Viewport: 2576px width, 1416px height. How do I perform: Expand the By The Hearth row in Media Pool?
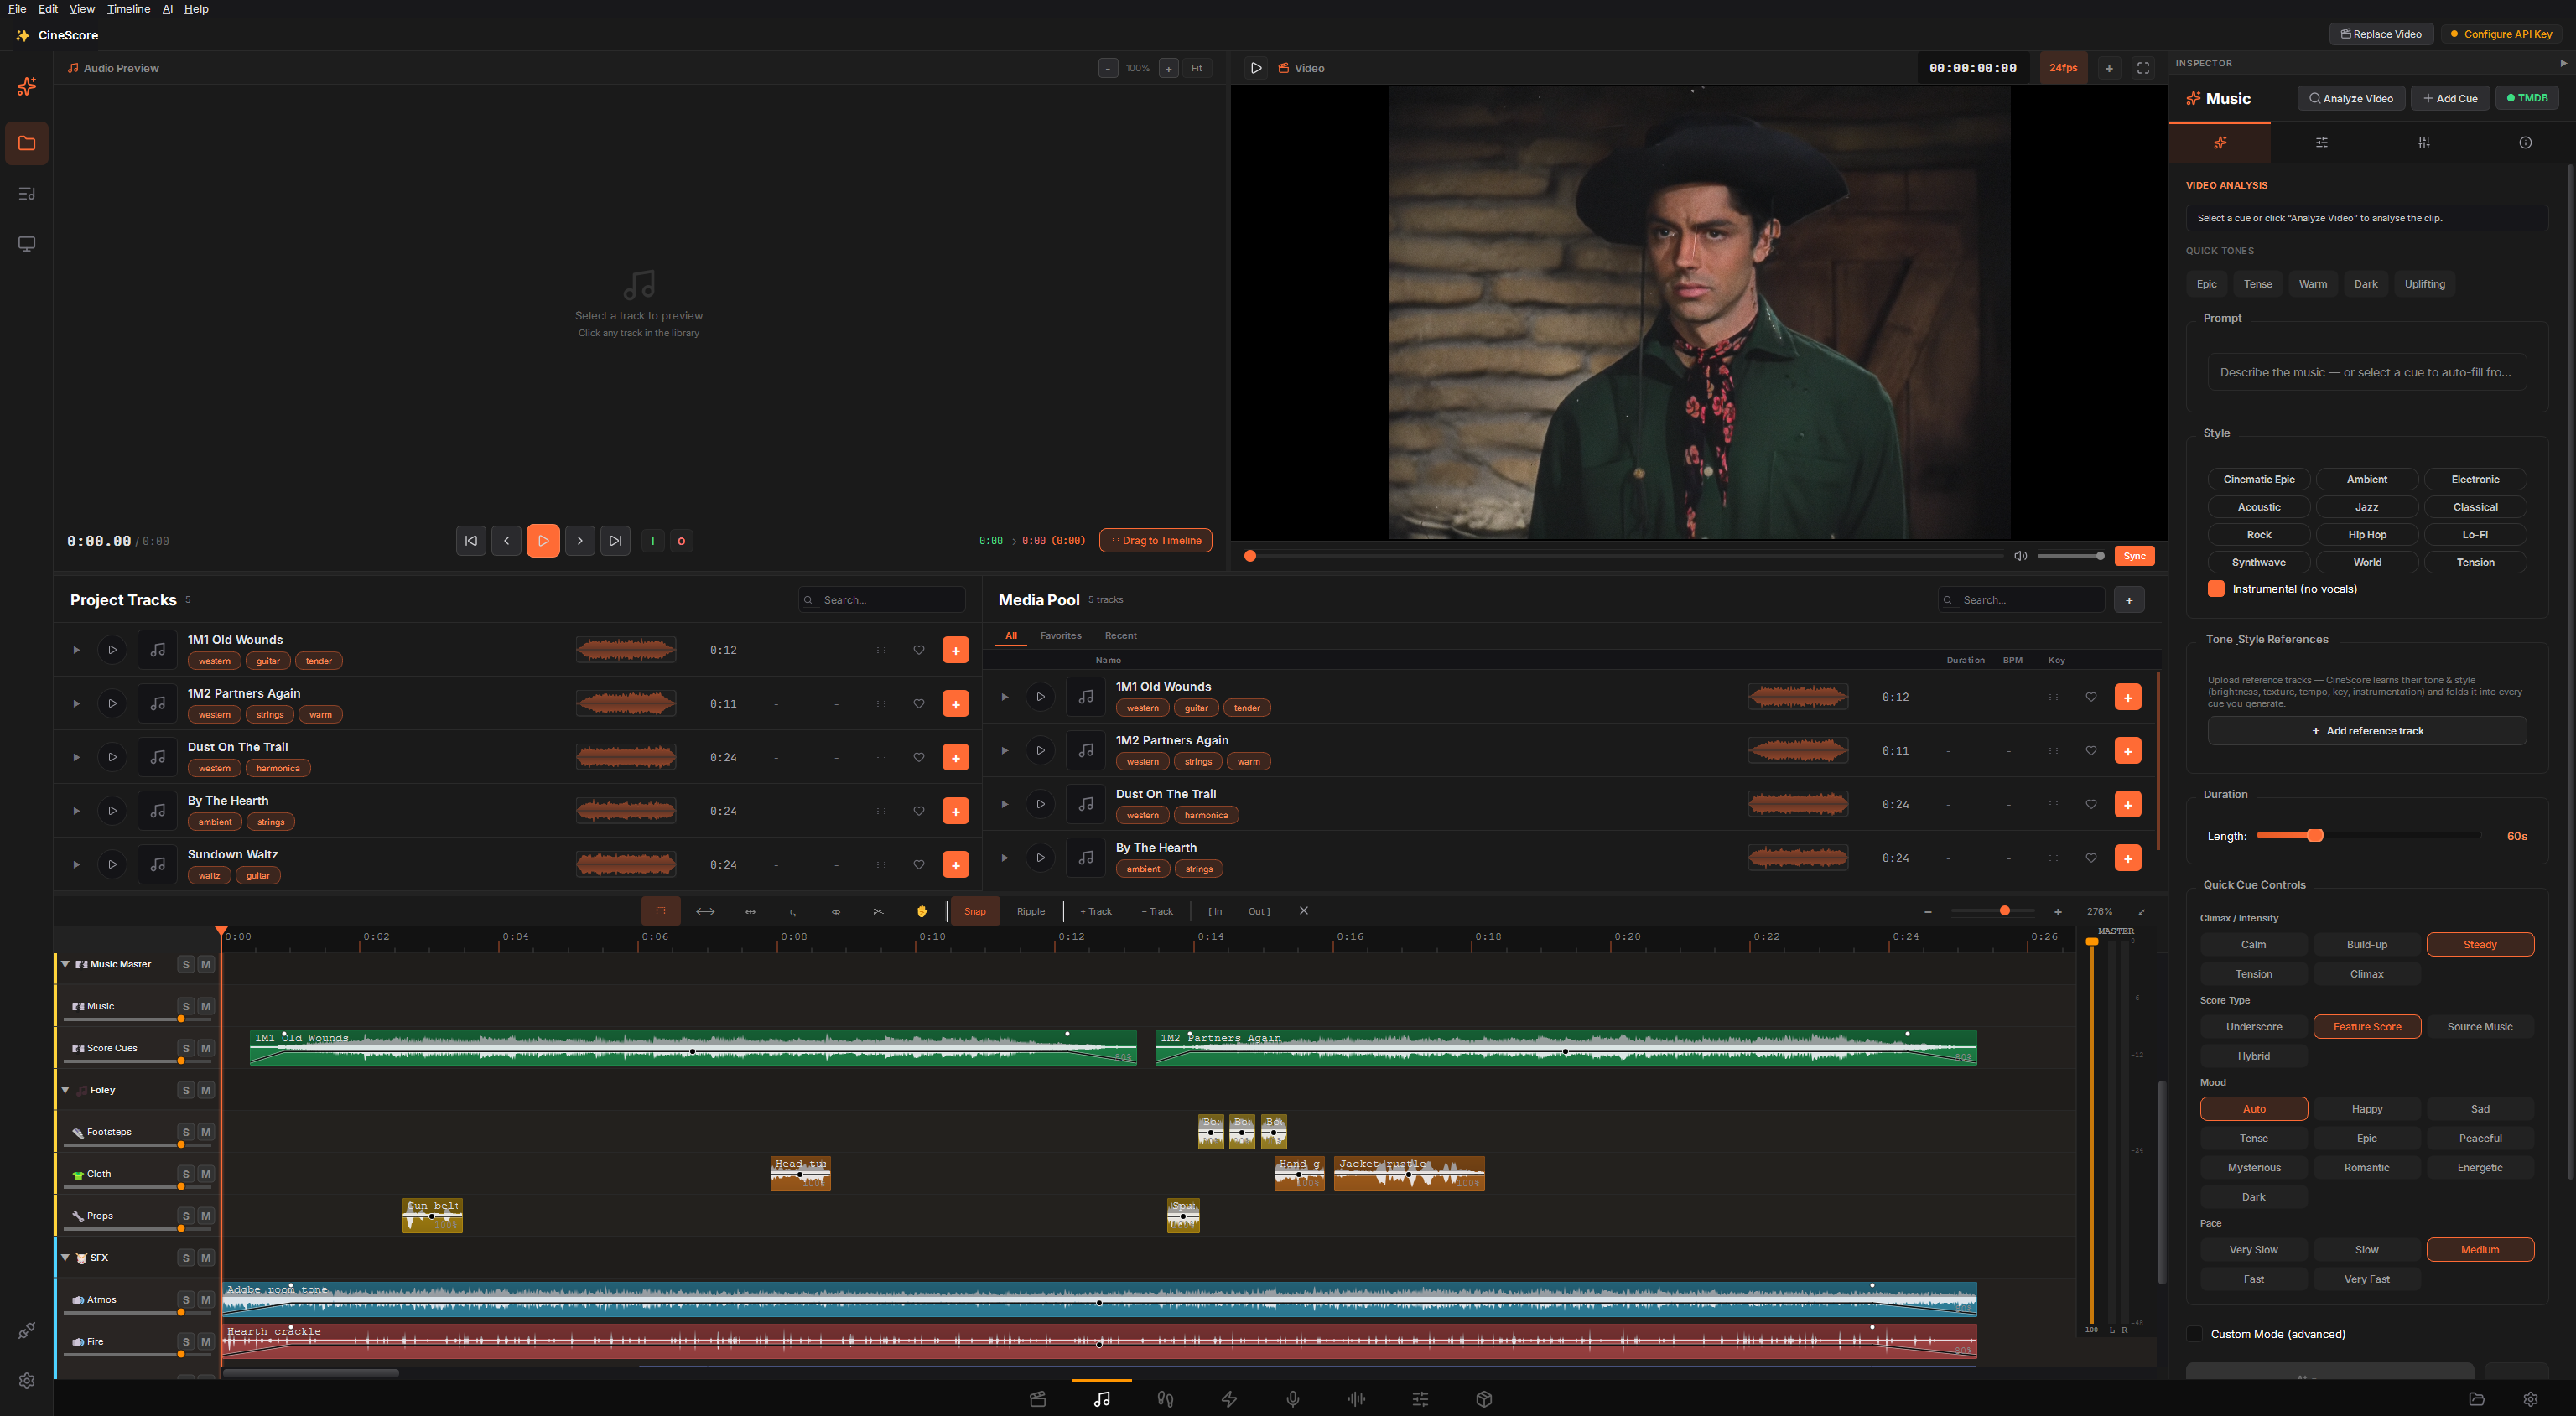pyautogui.click(x=1005, y=858)
